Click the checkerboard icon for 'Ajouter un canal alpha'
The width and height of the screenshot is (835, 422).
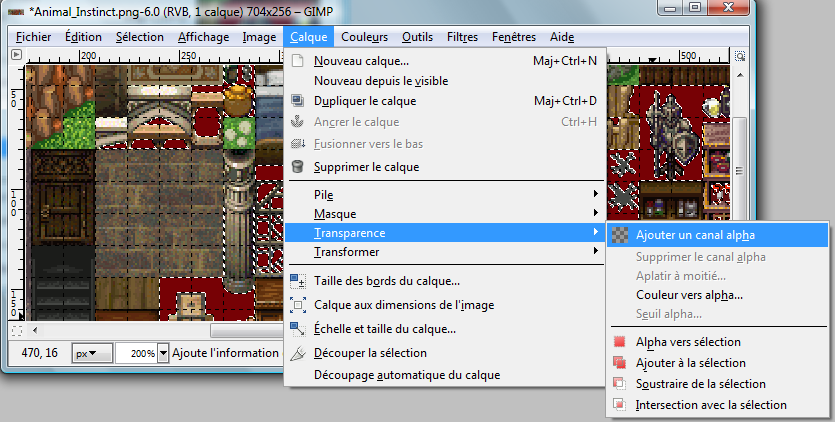(619, 234)
